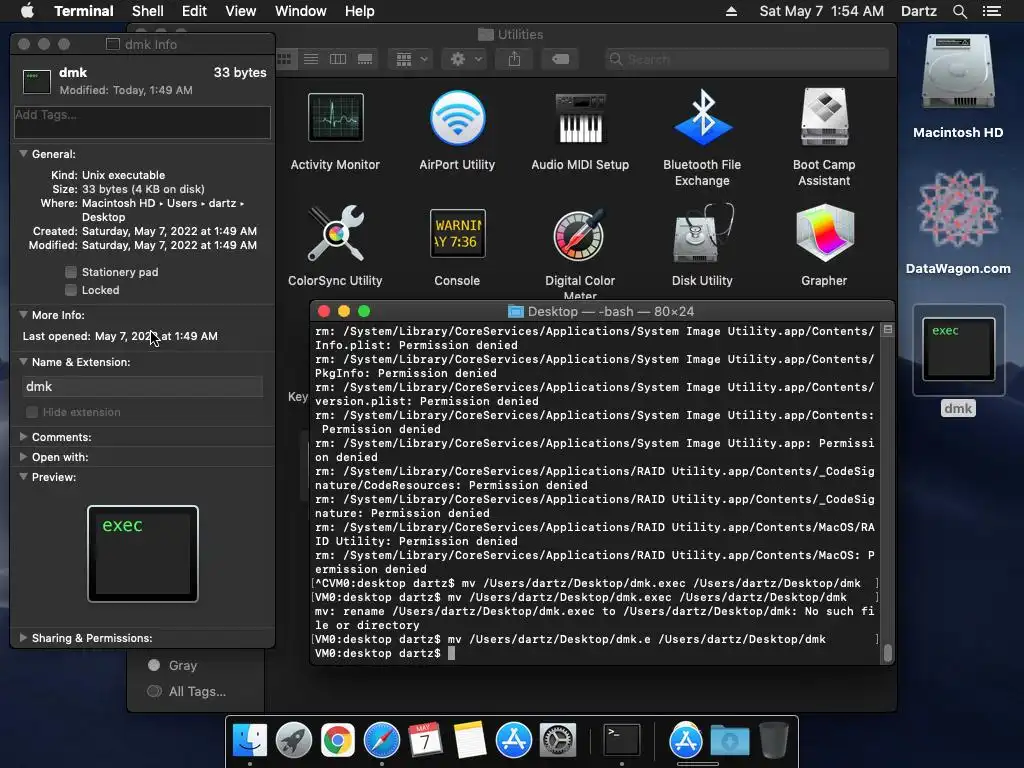Open the Console app icon
The height and width of the screenshot is (768, 1024).
457,233
